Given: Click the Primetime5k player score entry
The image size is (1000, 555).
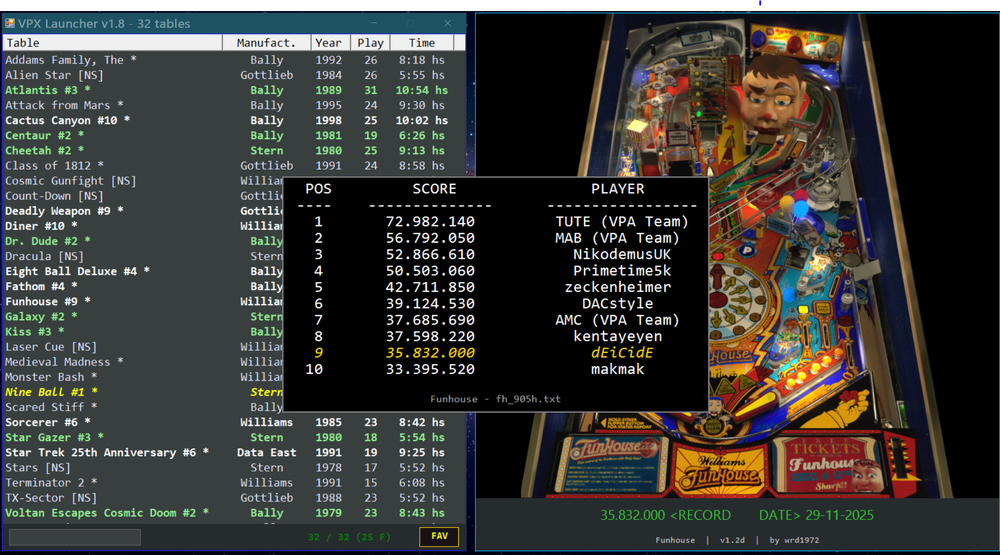Looking at the screenshot, I should [x=497, y=271].
